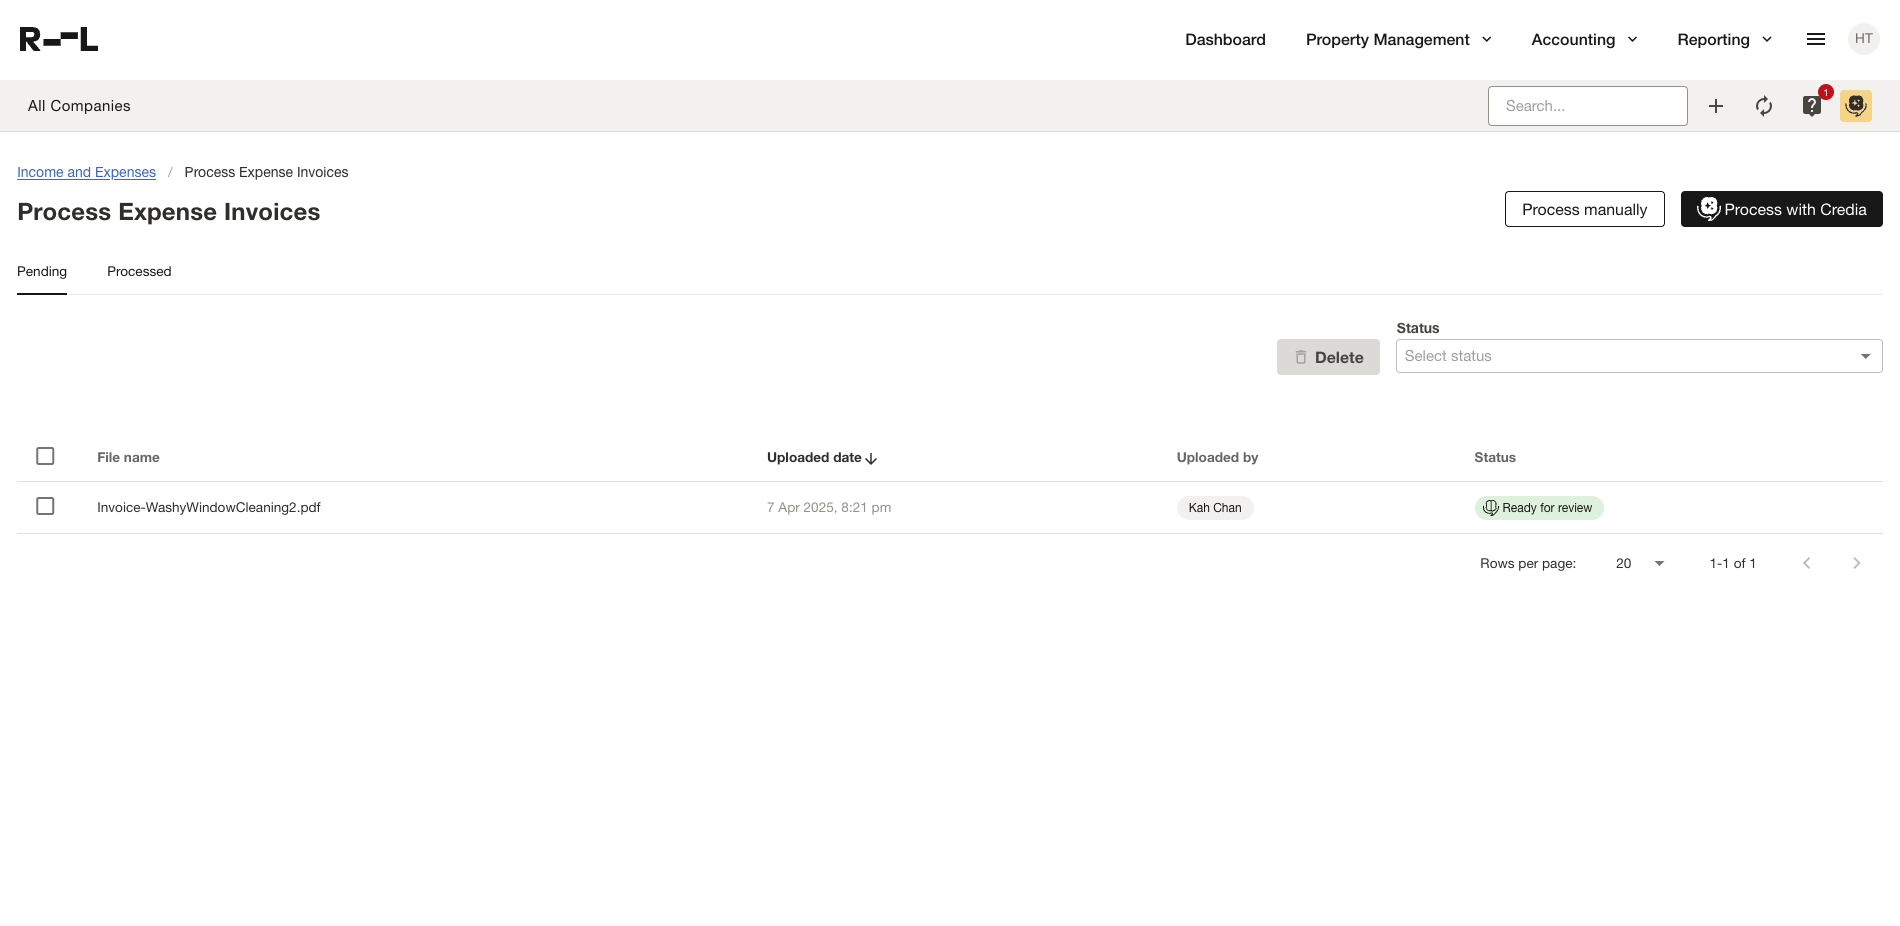1900x926 pixels.
Task: Click the Kah Chan uploader chip
Action: tap(1215, 508)
